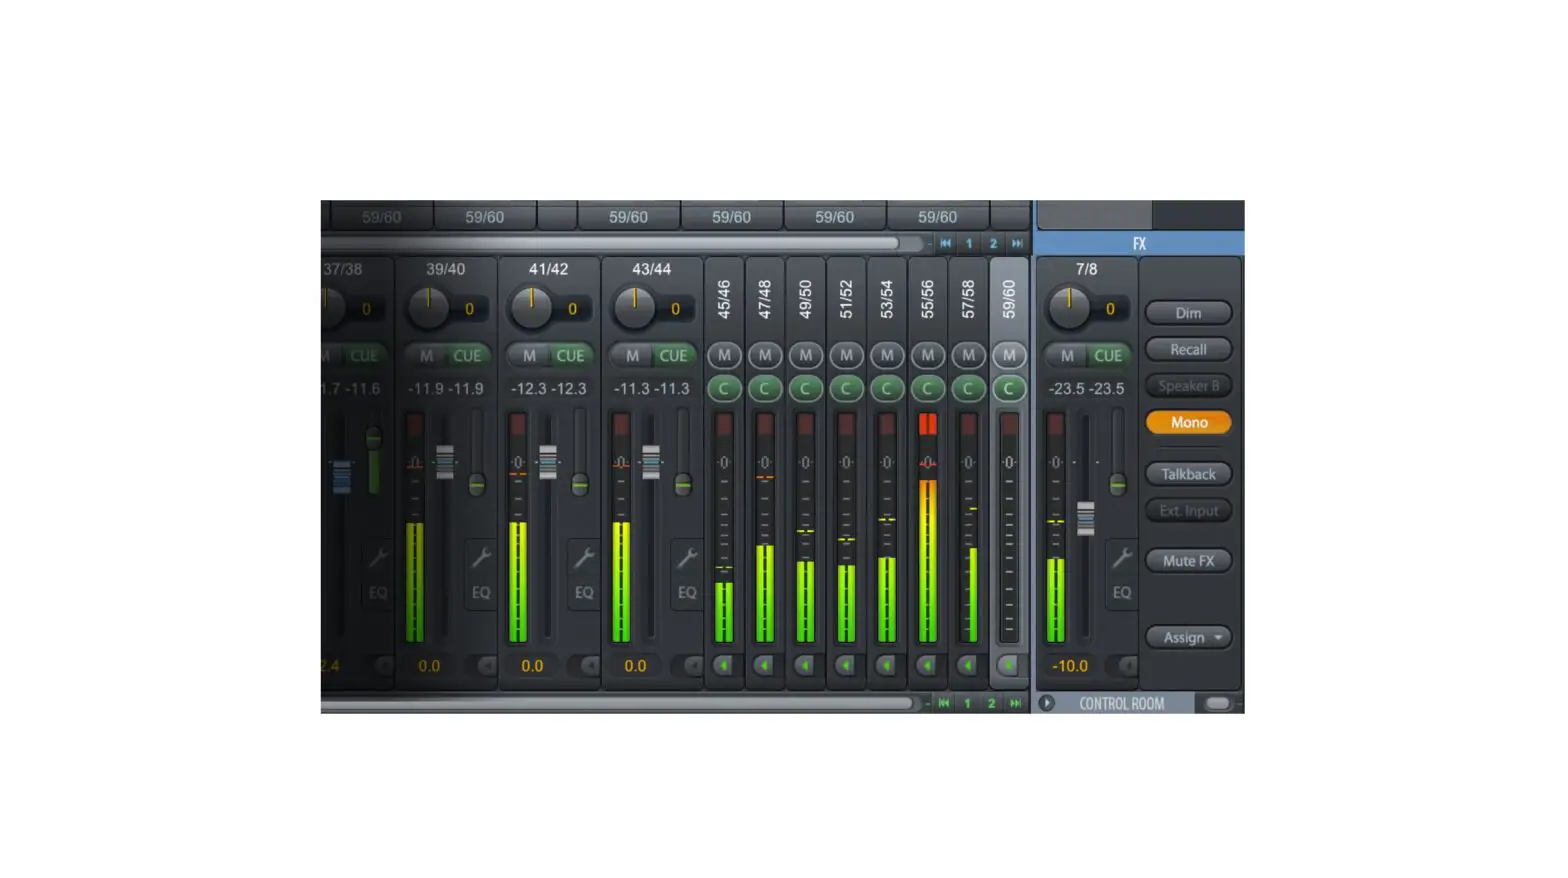Activate the Talkback button
Image resolution: width=1568 pixels, height=878 pixels.
[x=1189, y=474]
